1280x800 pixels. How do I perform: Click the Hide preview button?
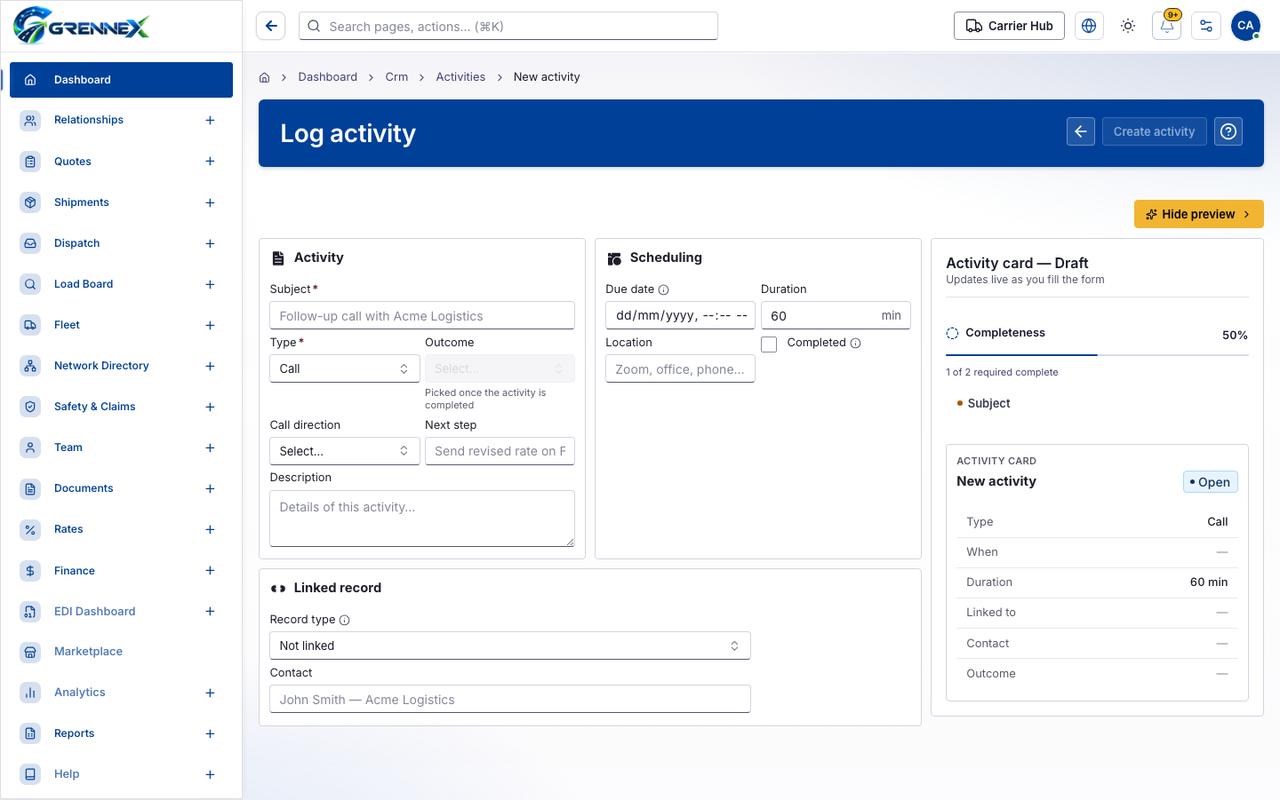click(1199, 214)
